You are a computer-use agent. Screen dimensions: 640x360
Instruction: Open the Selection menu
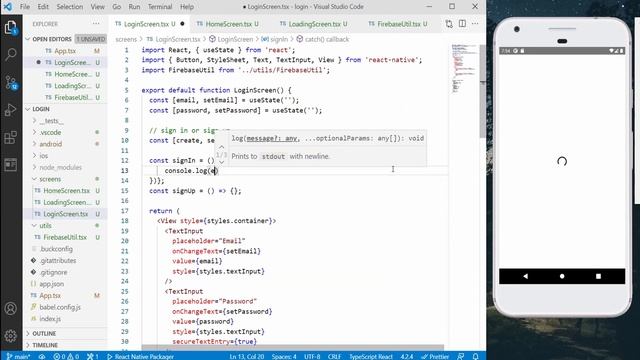pos(69,7)
